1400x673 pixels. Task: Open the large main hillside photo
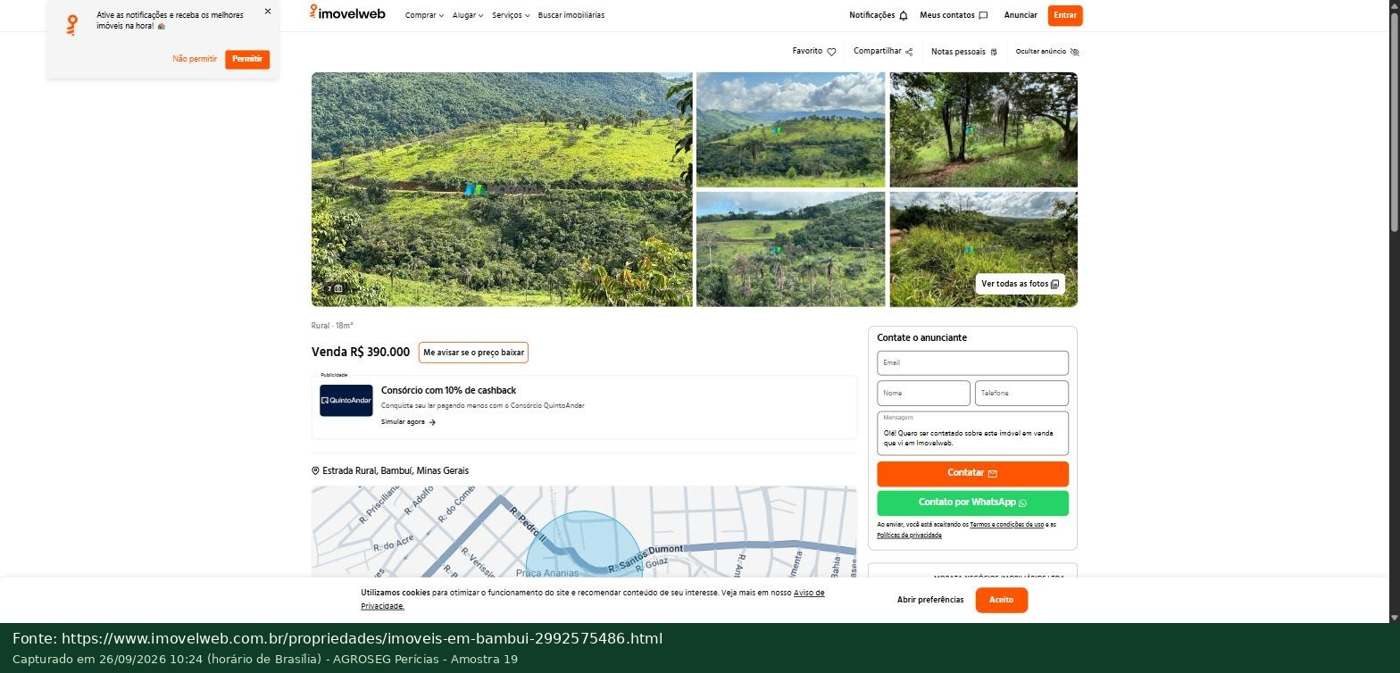tap(502, 189)
